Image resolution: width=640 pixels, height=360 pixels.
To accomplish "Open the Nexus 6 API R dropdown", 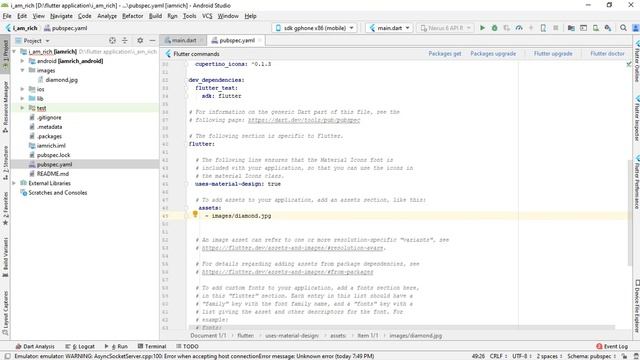I will 446,28.
